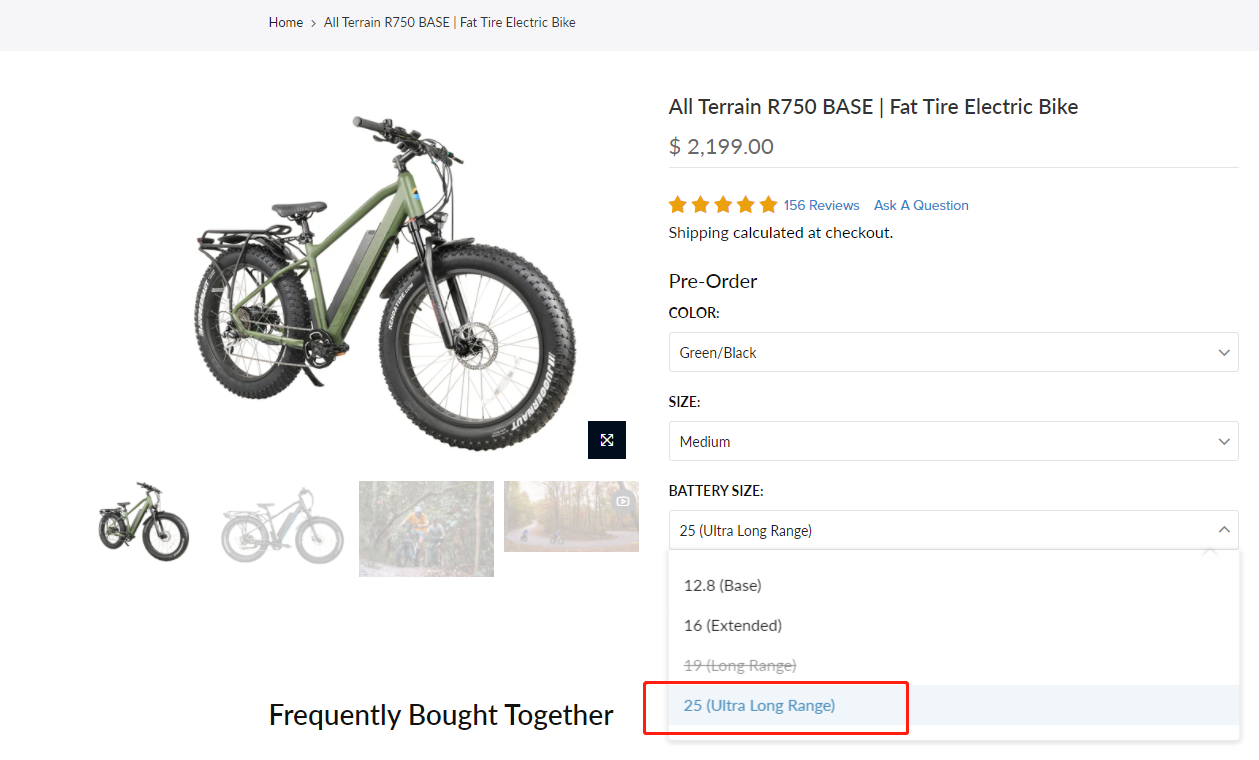
Task: Open the COLOR dropdown showing Green/Black
Action: tap(953, 353)
